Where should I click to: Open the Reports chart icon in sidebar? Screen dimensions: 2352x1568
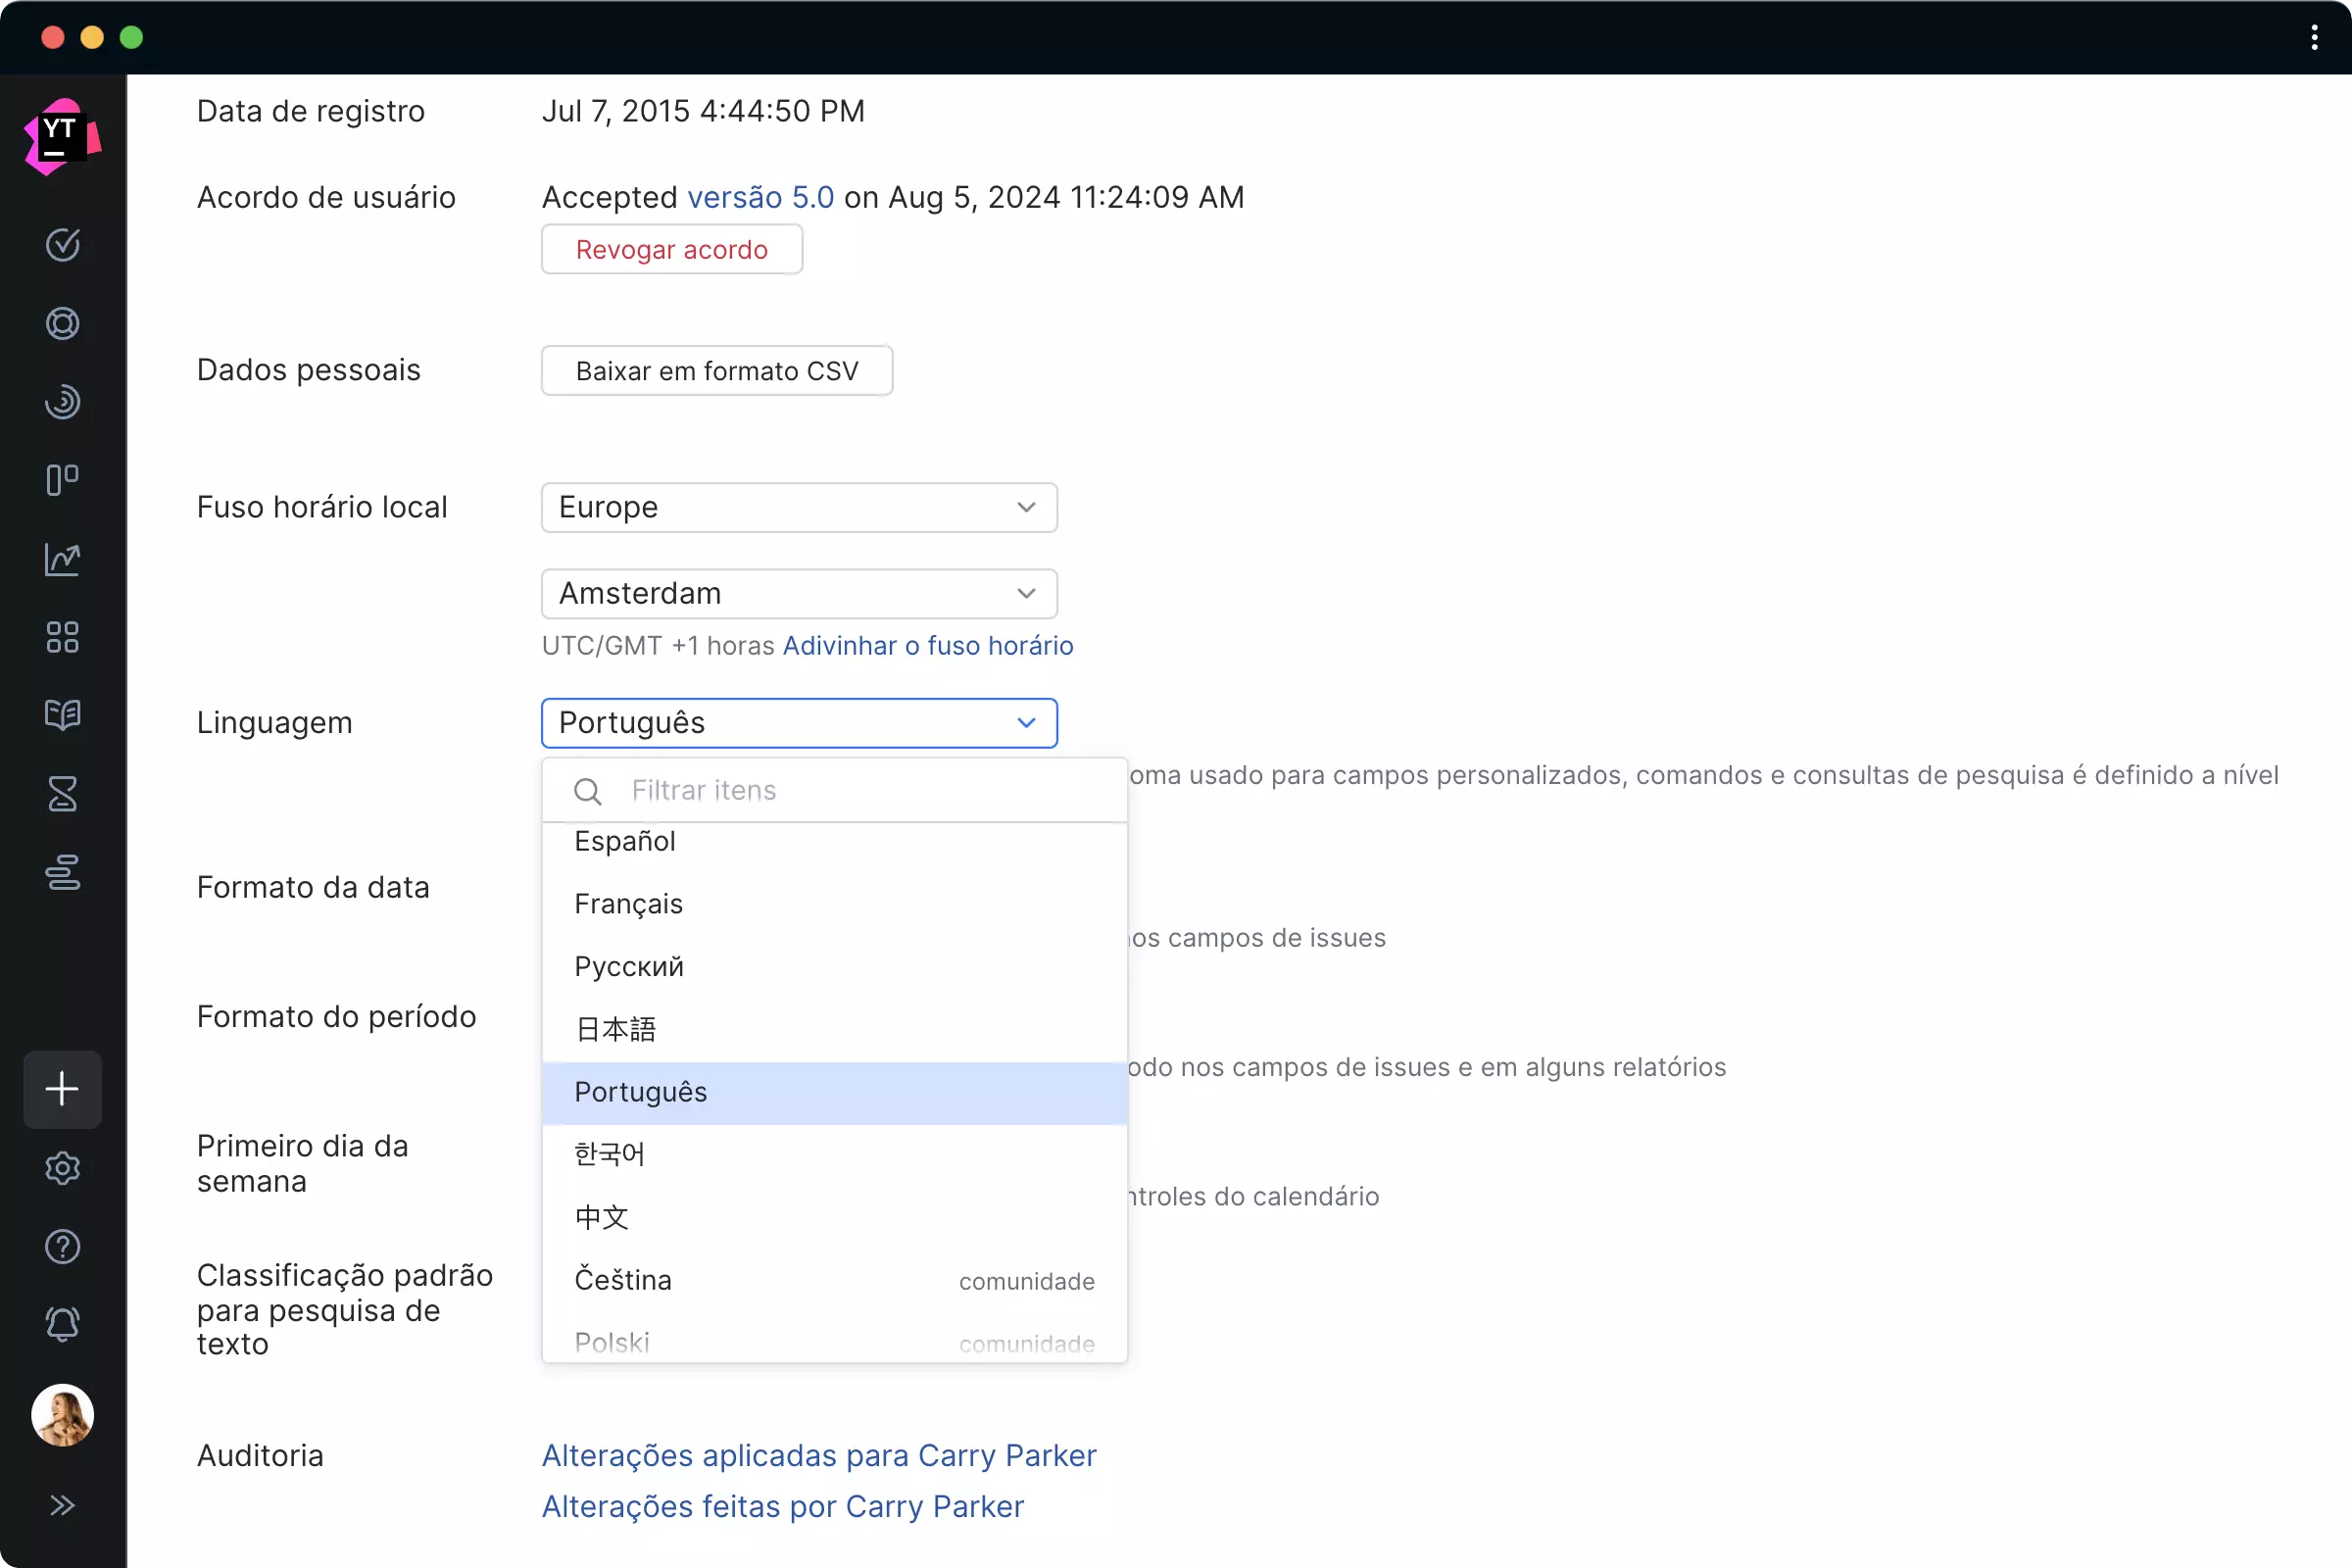tap(62, 559)
